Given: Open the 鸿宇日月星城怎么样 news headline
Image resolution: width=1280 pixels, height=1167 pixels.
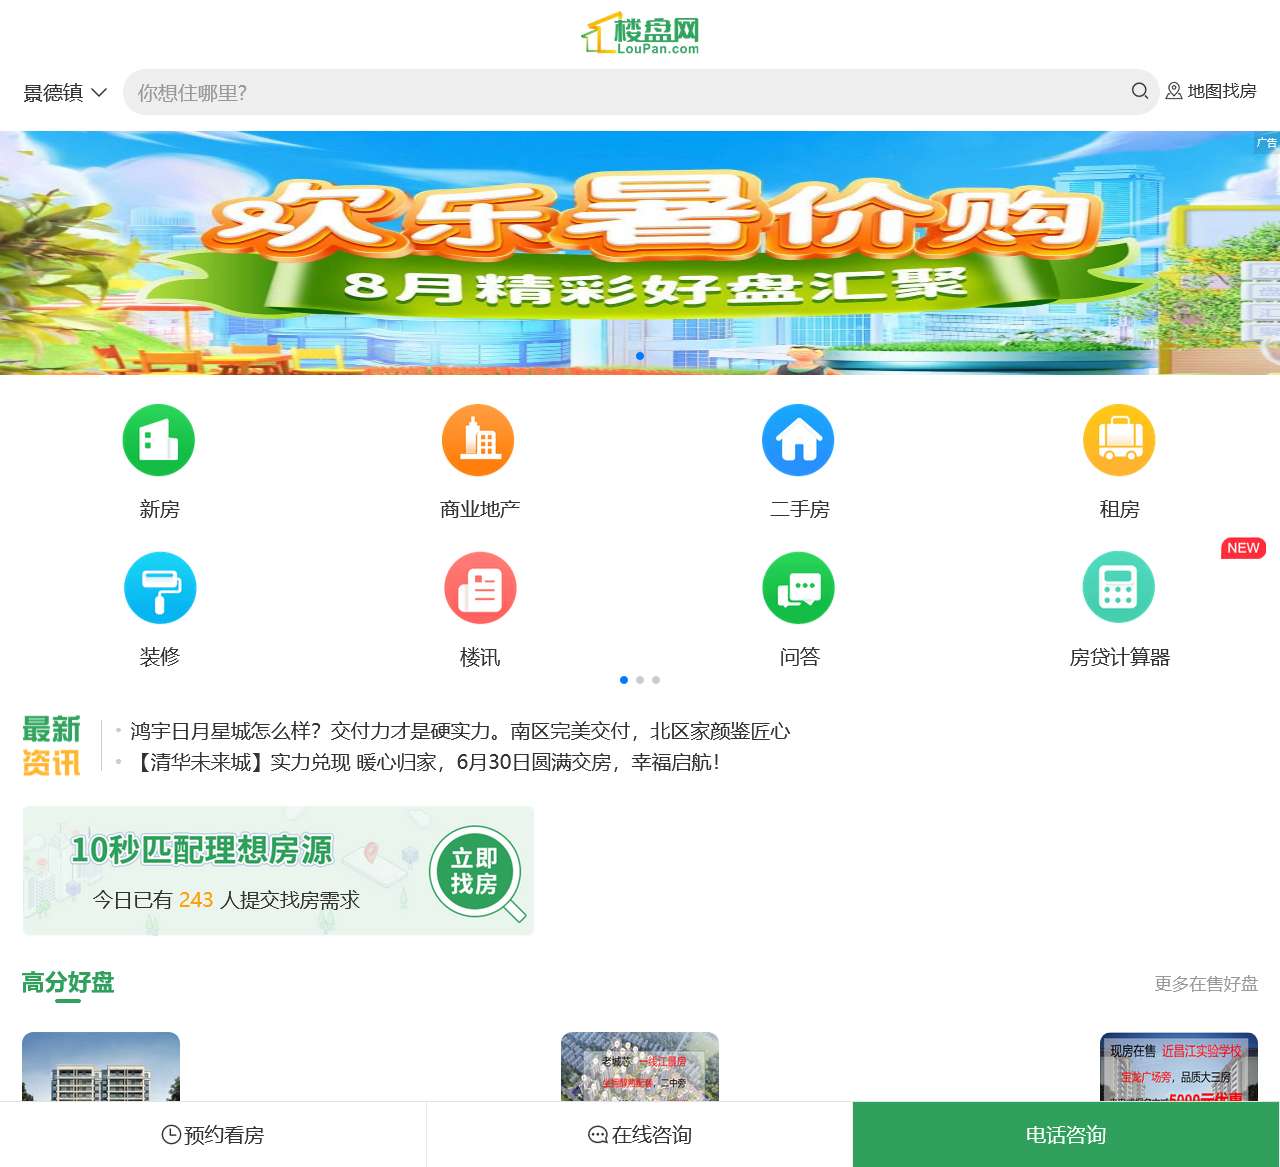Looking at the screenshot, I should 460,731.
